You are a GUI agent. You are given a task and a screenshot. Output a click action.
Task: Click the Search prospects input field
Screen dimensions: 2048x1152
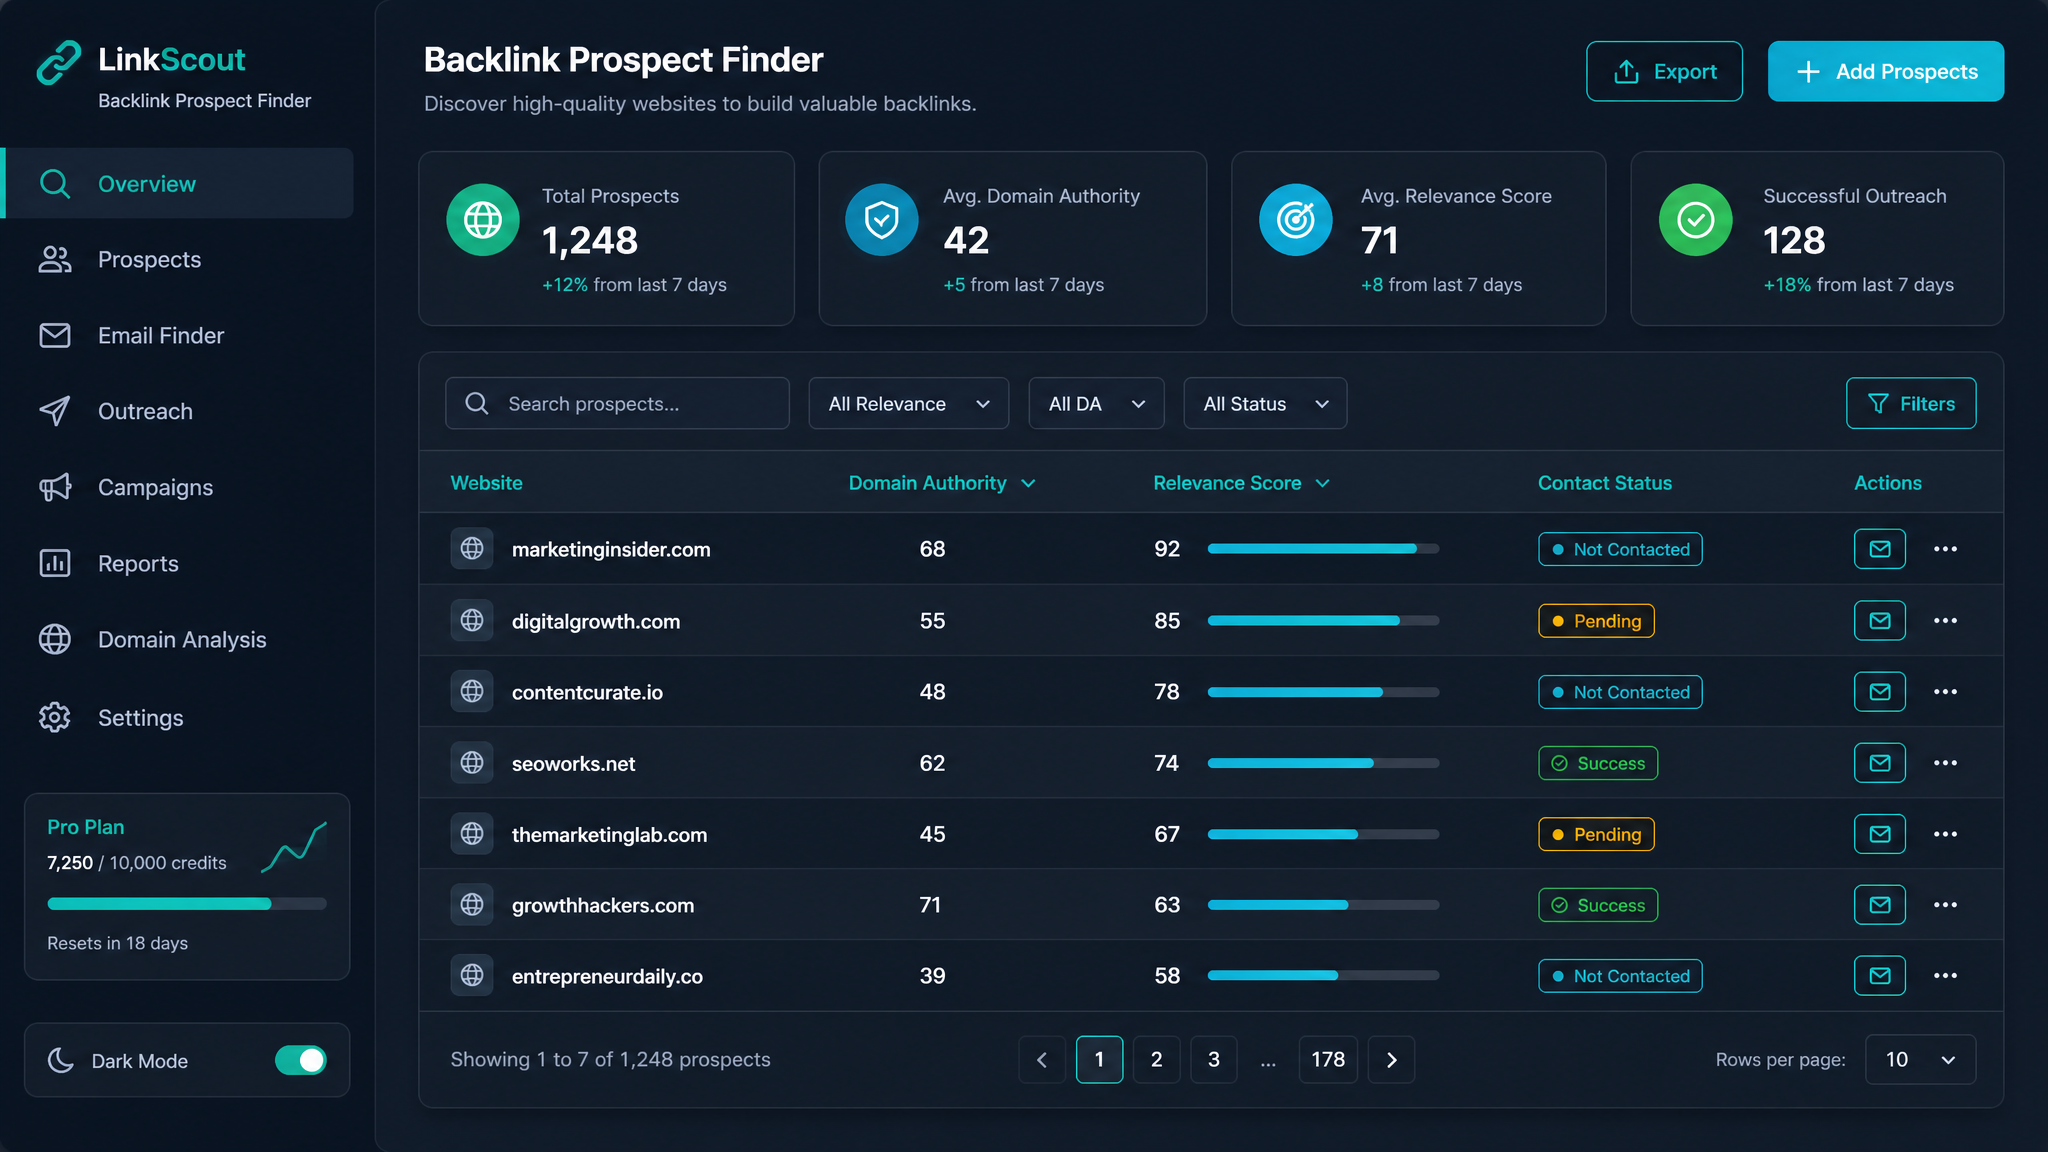617,404
